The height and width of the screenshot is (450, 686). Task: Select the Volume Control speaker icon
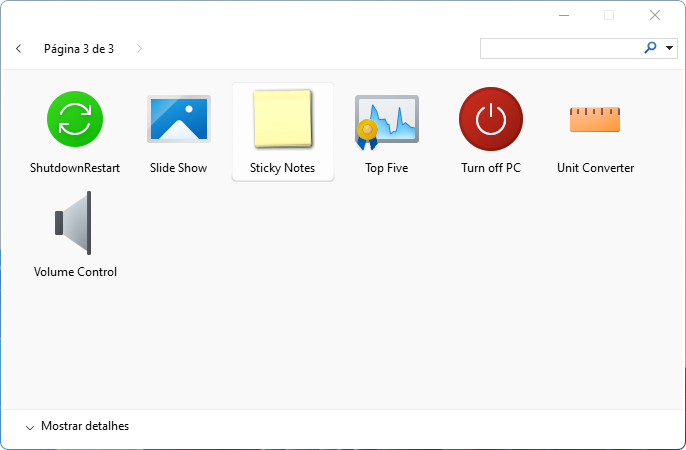coord(74,223)
